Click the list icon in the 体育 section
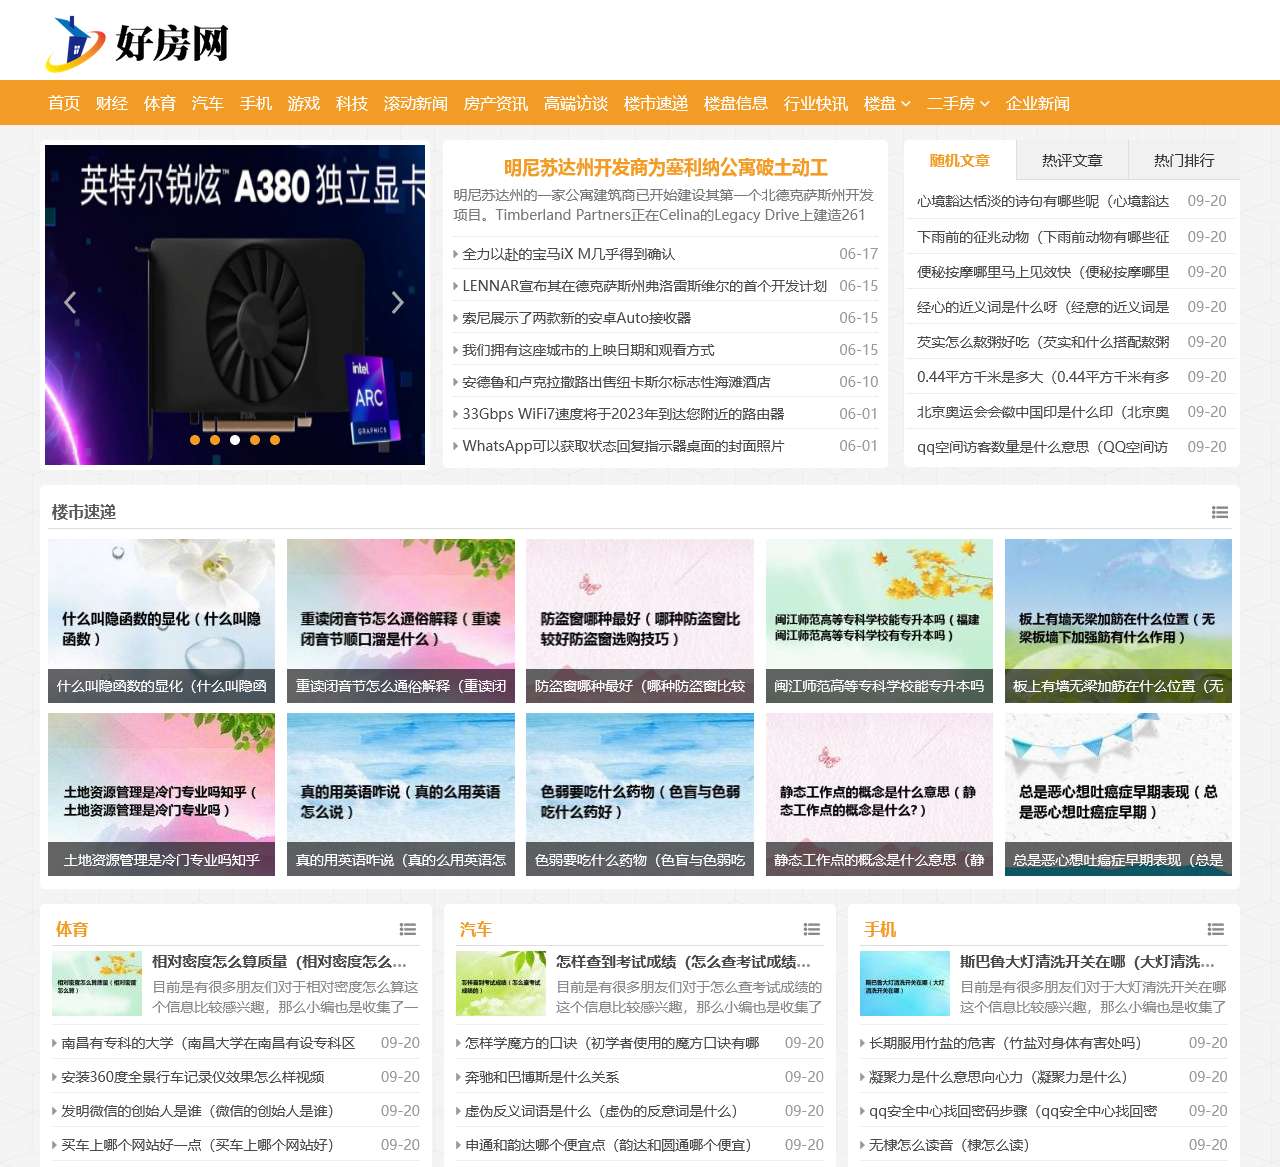 pos(406,929)
